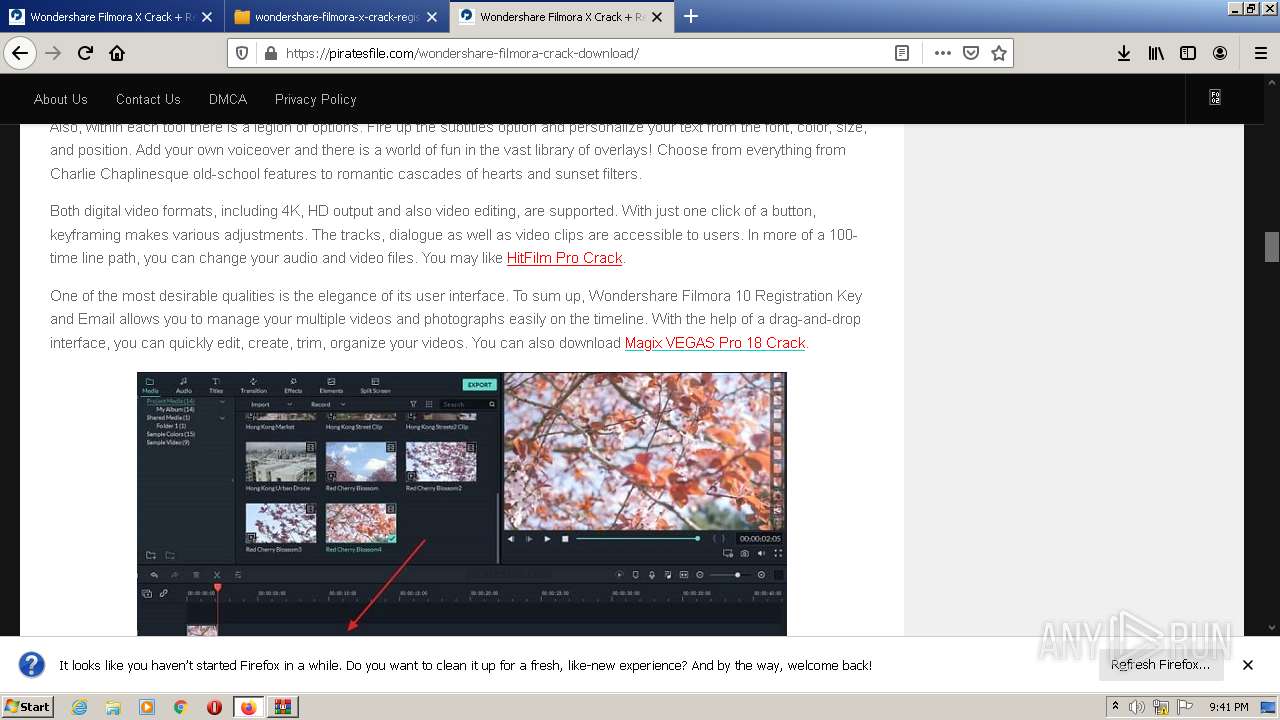Open DMCA site menu item
Screen dimensions: 1280x720
228,99
